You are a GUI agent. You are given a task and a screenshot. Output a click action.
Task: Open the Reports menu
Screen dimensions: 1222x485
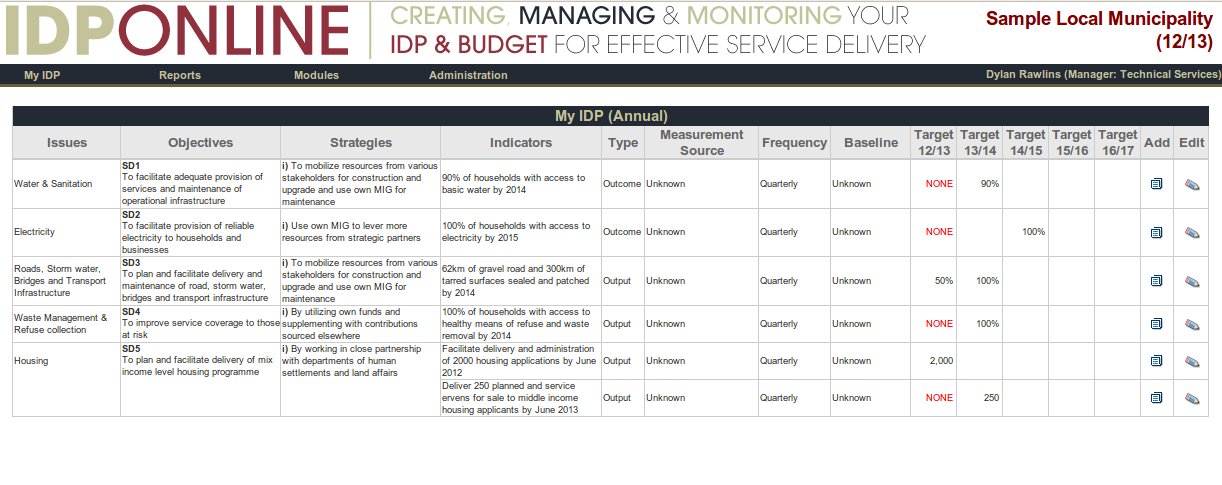pyautogui.click(x=180, y=75)
